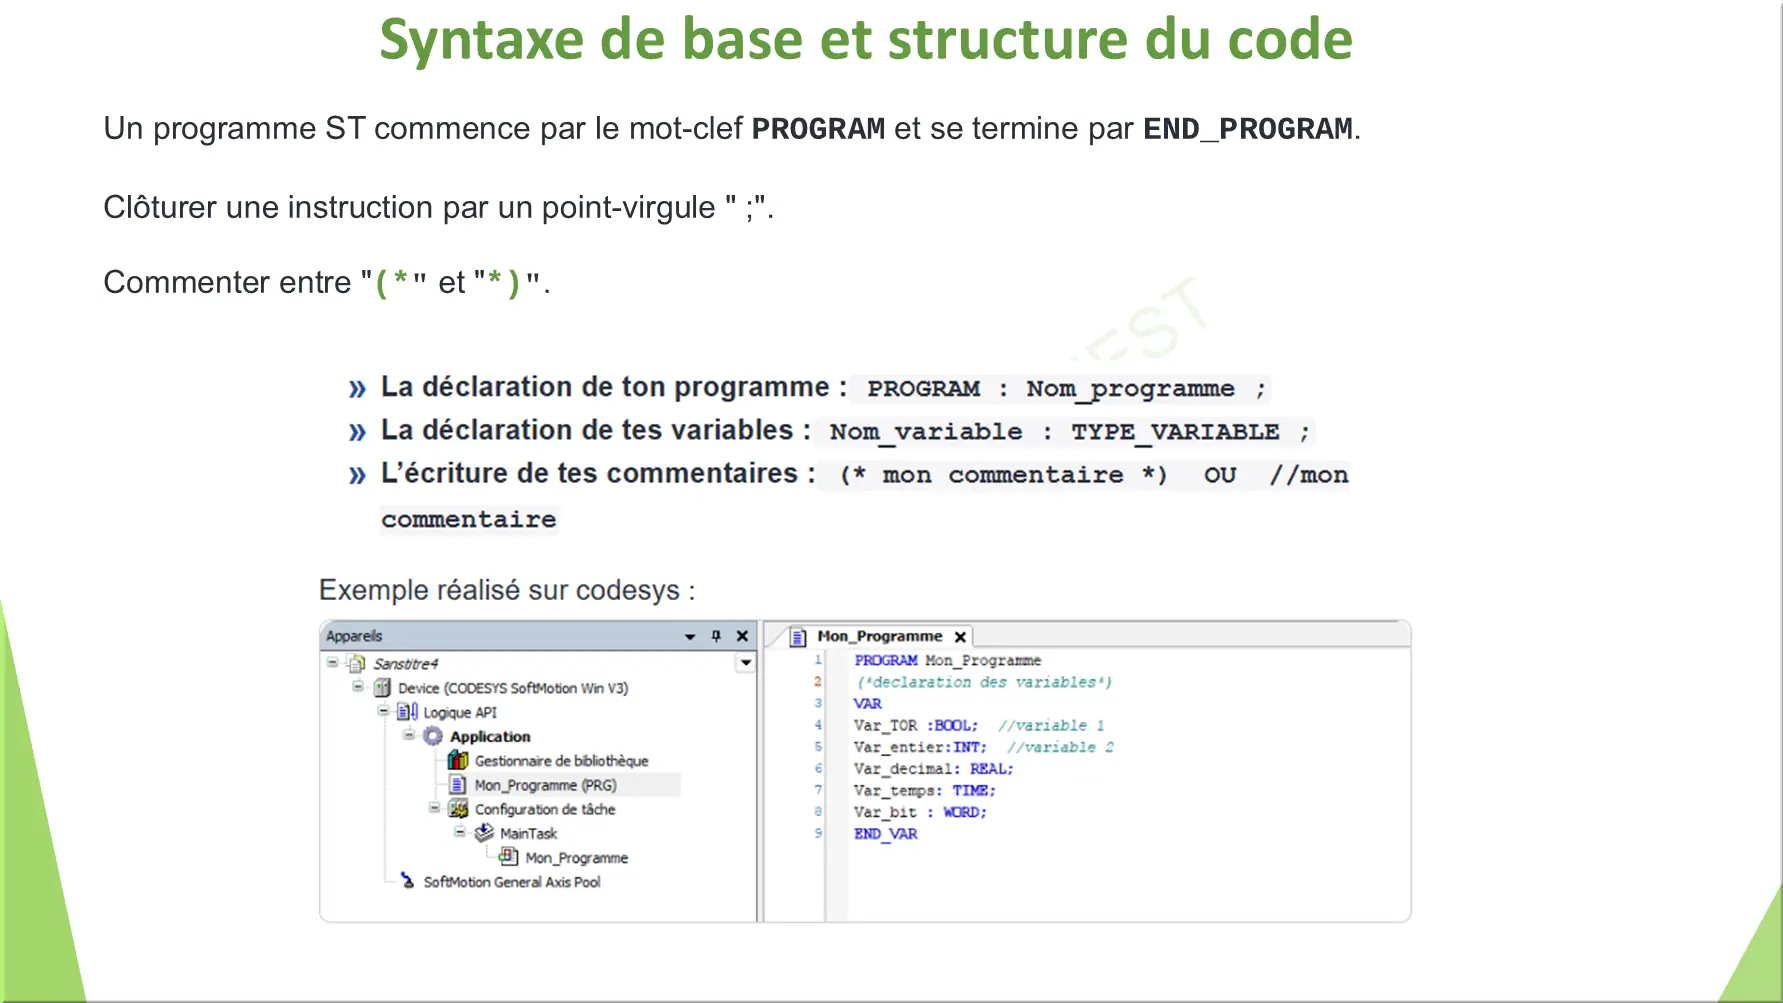
Task: Collapse the Logique API tree node
Action: tap(382, 711)
